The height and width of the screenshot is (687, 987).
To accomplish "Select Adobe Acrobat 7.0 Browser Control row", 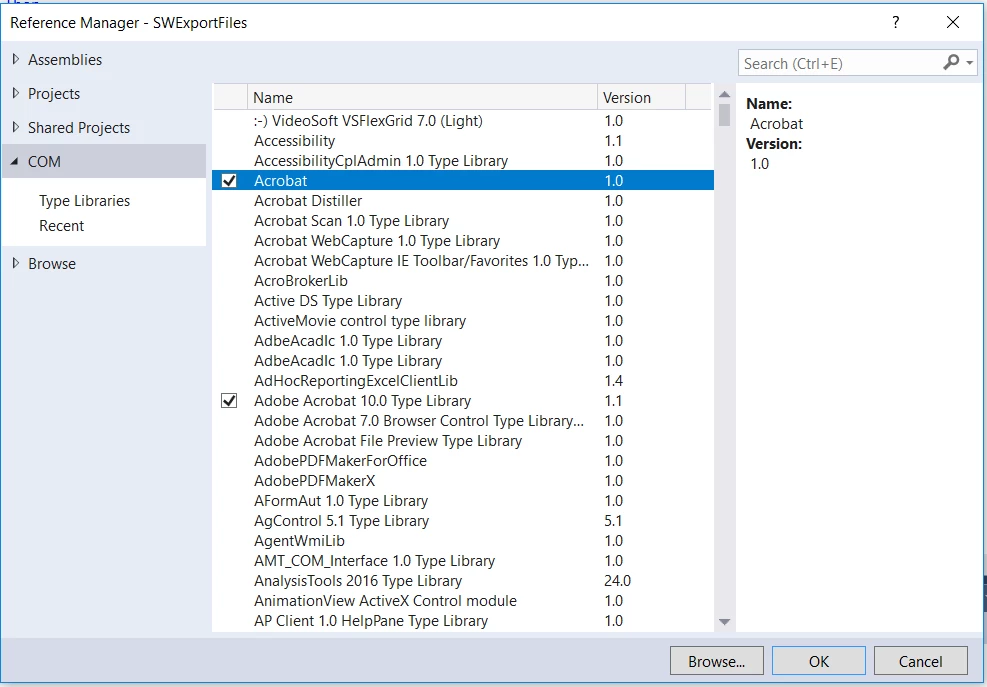I will (463, 421).
